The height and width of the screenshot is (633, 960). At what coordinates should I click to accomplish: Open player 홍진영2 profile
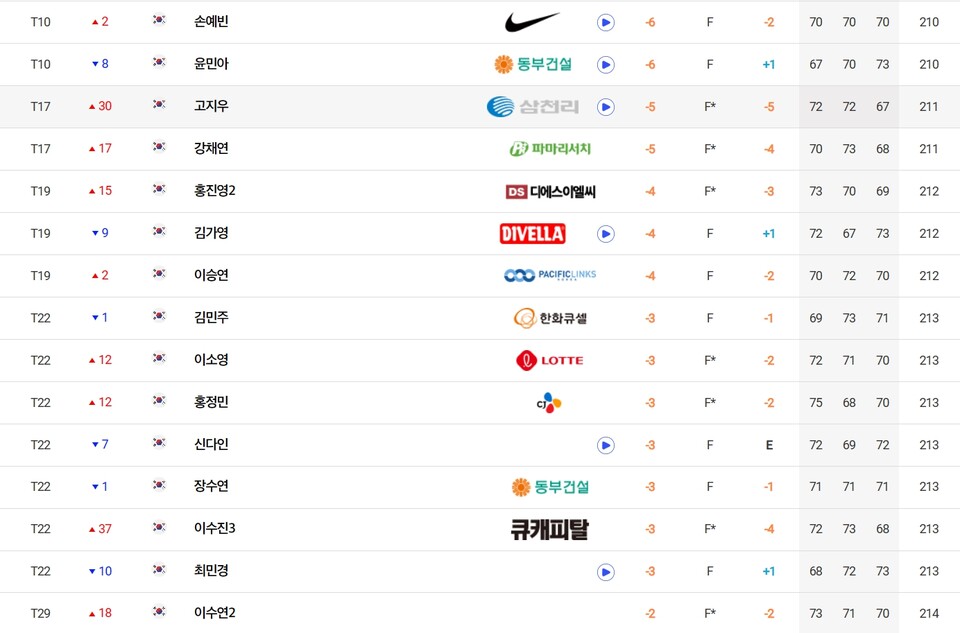(x=215, y=191)
